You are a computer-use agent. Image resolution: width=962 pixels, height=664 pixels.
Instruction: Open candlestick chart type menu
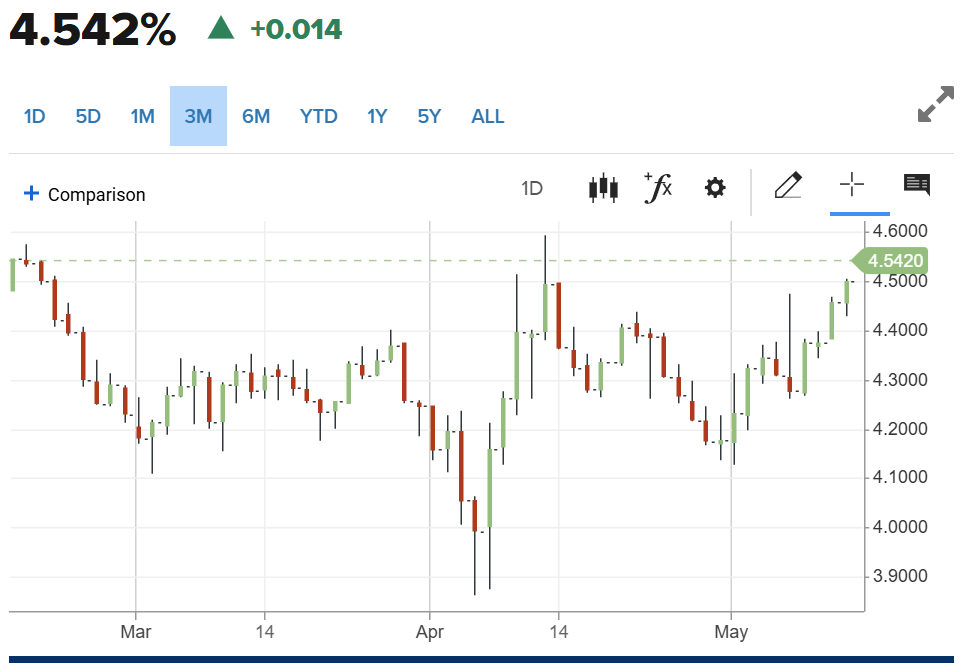[603, 188]
